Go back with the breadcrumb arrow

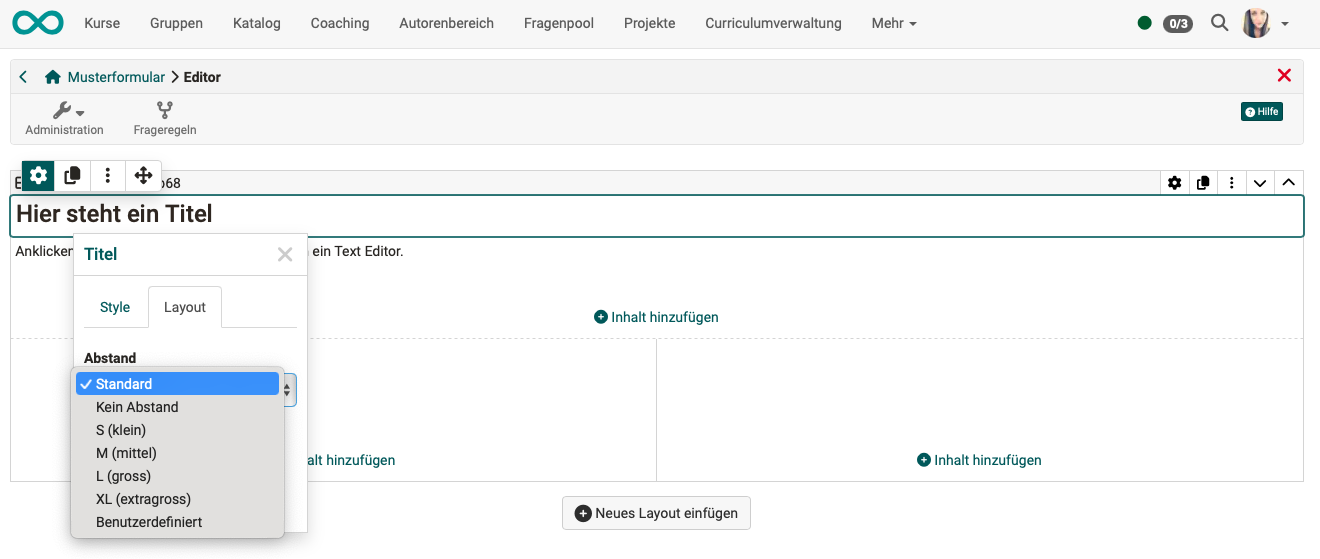(x=24, y=76)
